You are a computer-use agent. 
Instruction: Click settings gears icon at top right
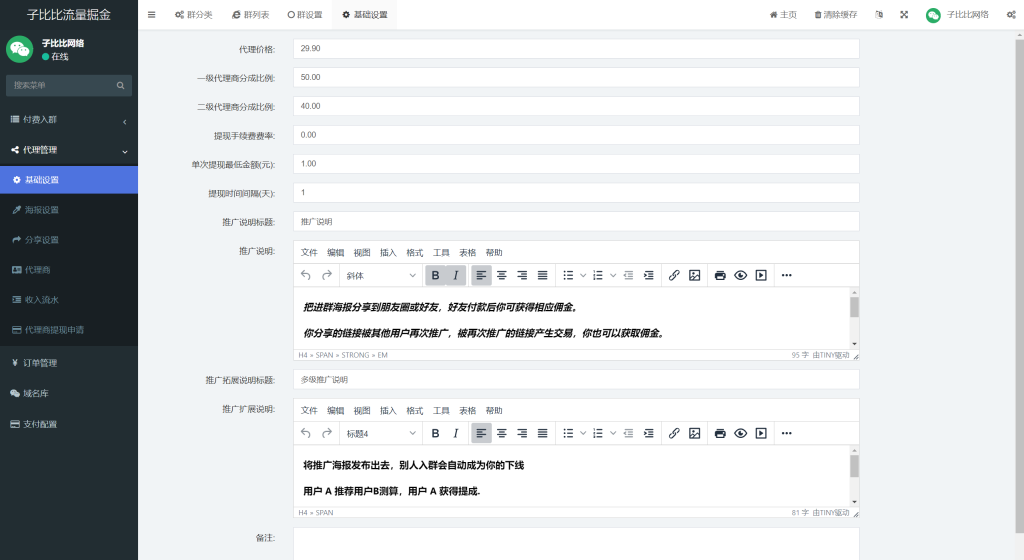[1008, 15]
